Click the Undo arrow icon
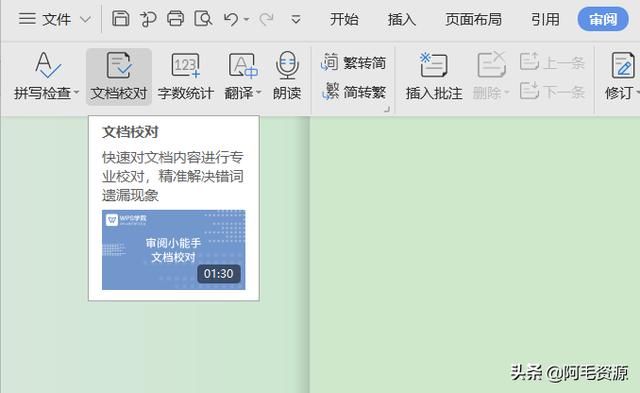The image size is (640, 393). tap(231, 19)
